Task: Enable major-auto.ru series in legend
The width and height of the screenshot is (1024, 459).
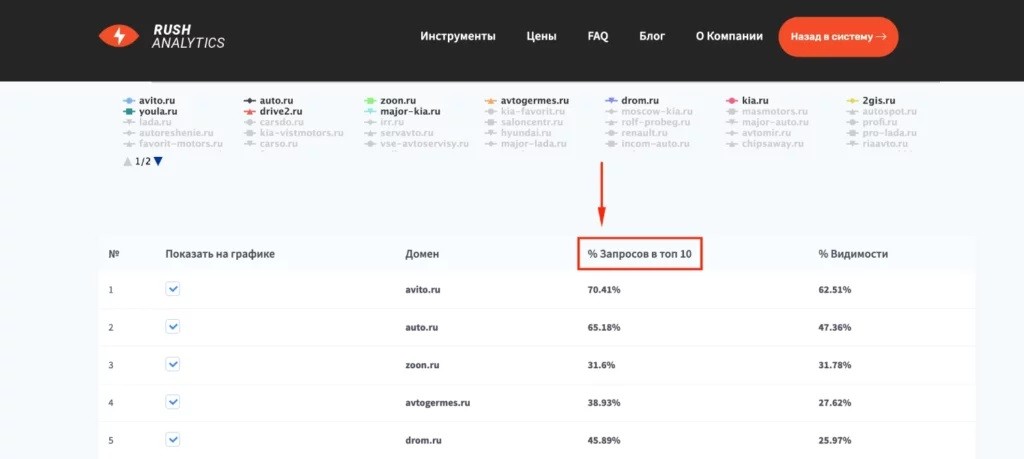Action: point(767,122)
